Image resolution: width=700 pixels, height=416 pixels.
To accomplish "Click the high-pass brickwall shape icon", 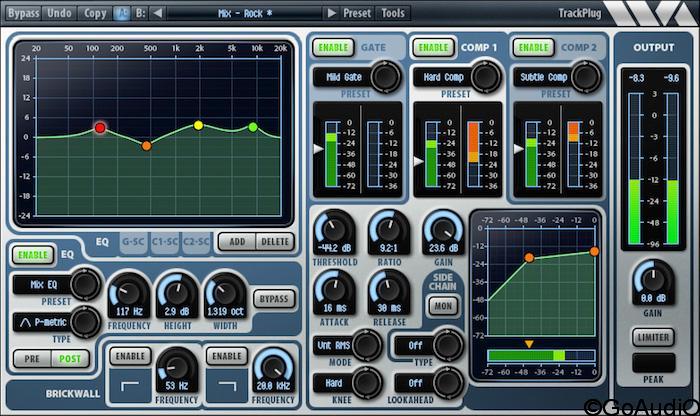I will tap(130, 386).
